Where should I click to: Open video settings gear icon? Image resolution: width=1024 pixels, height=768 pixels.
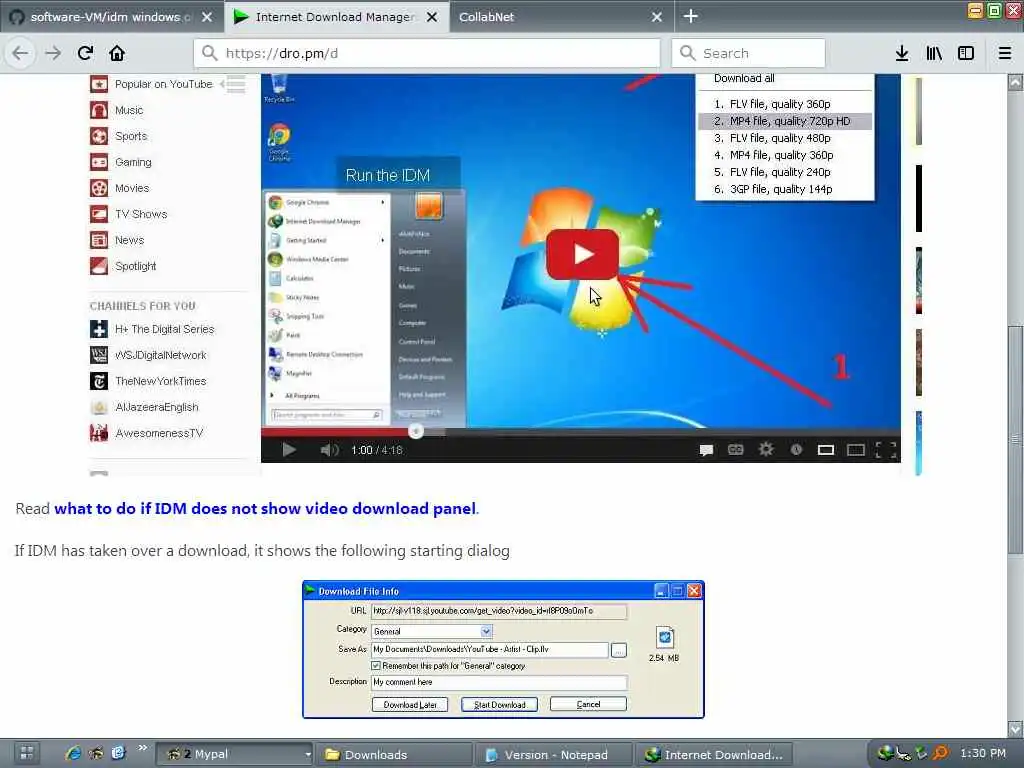[765, 449]
